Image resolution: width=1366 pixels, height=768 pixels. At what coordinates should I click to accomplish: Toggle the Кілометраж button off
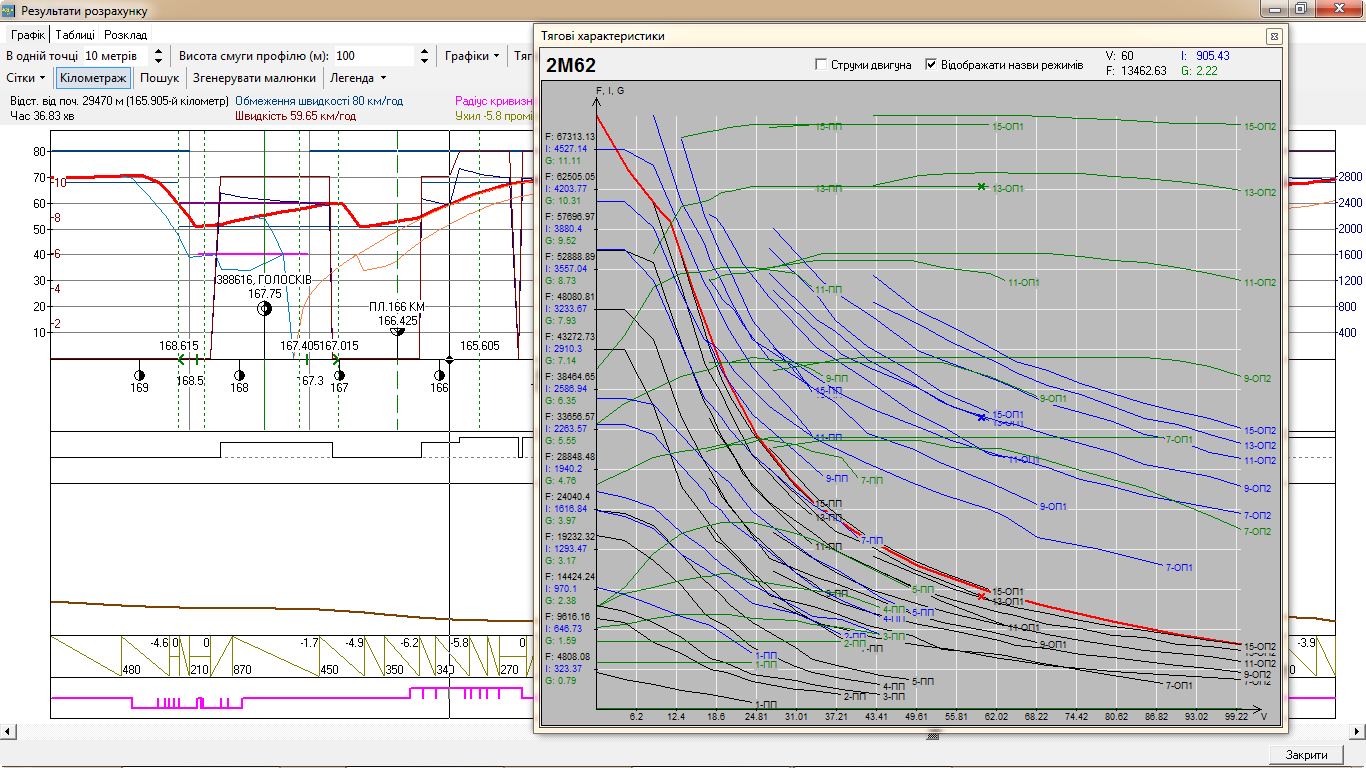93,78
